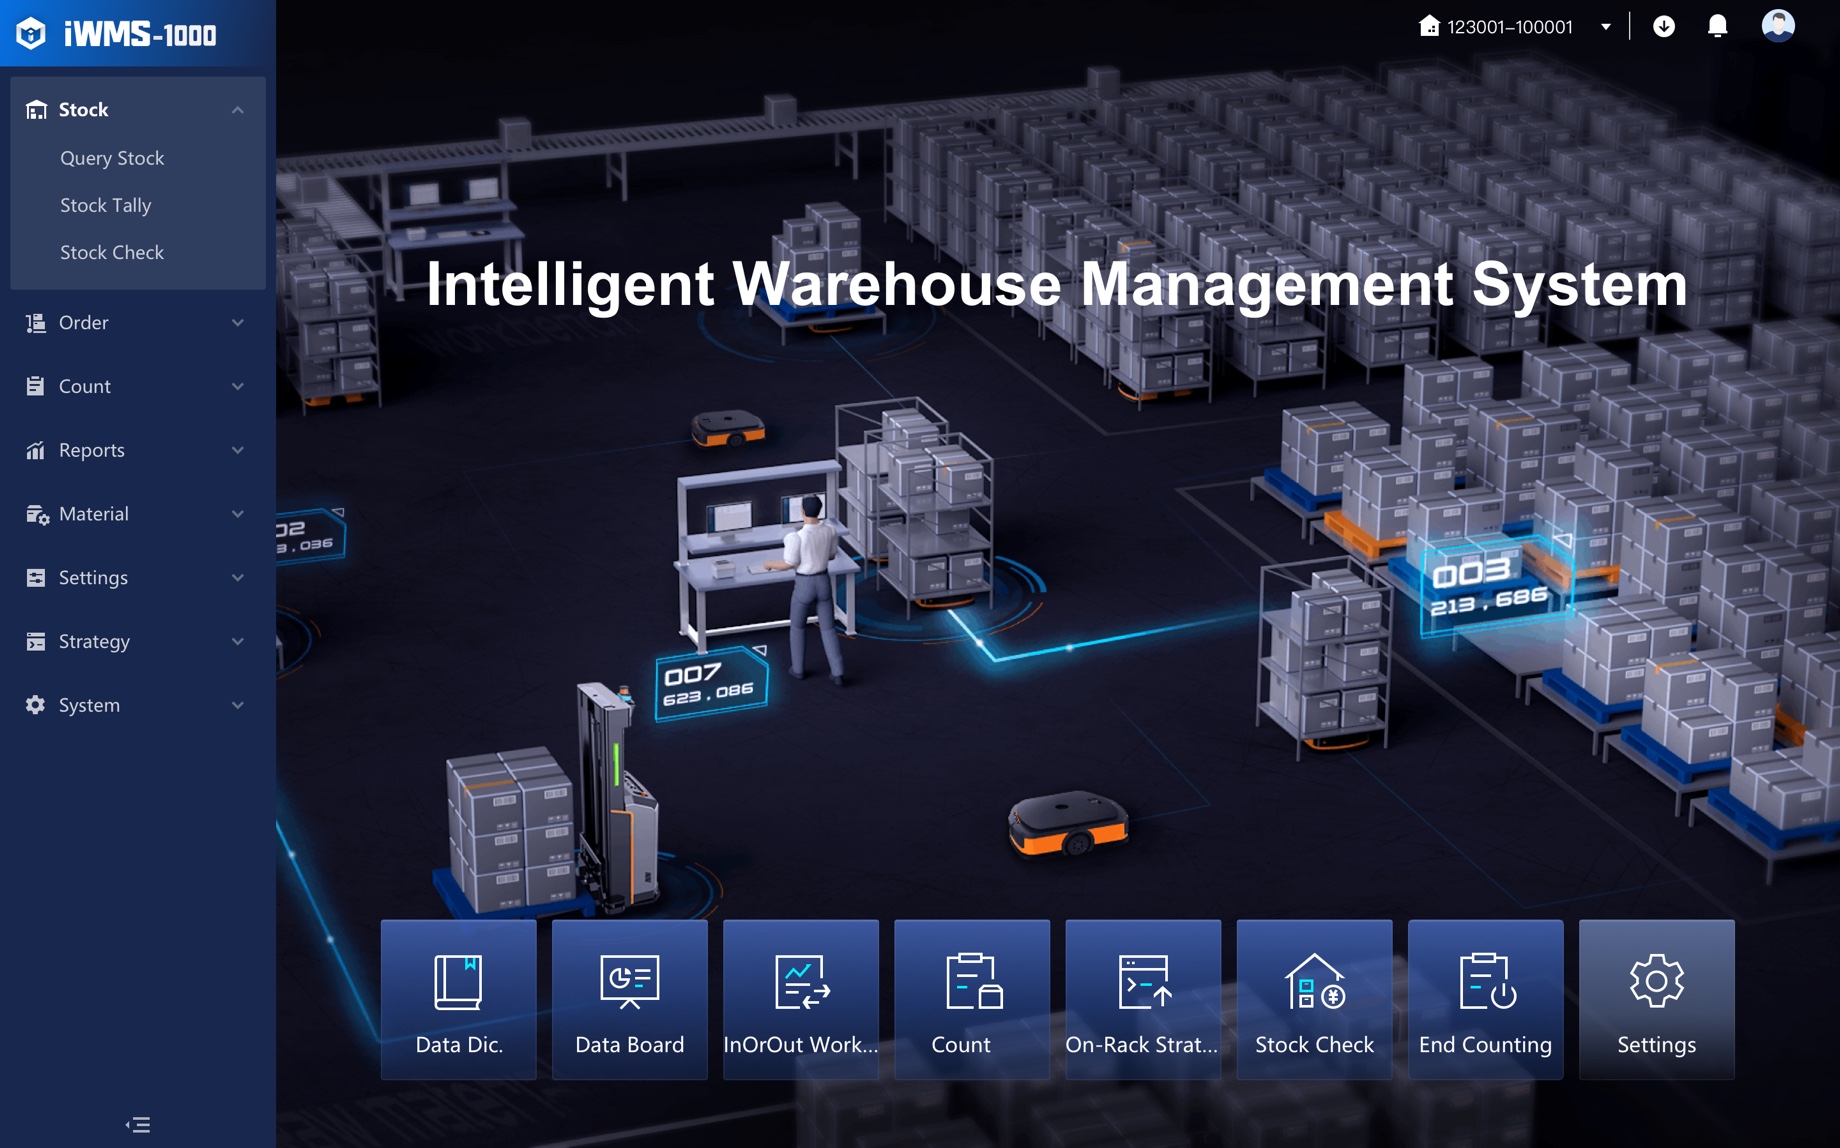The image size is (1840, 1148).
Task: Open the Count shortcut tile
Action: (971, 998)
